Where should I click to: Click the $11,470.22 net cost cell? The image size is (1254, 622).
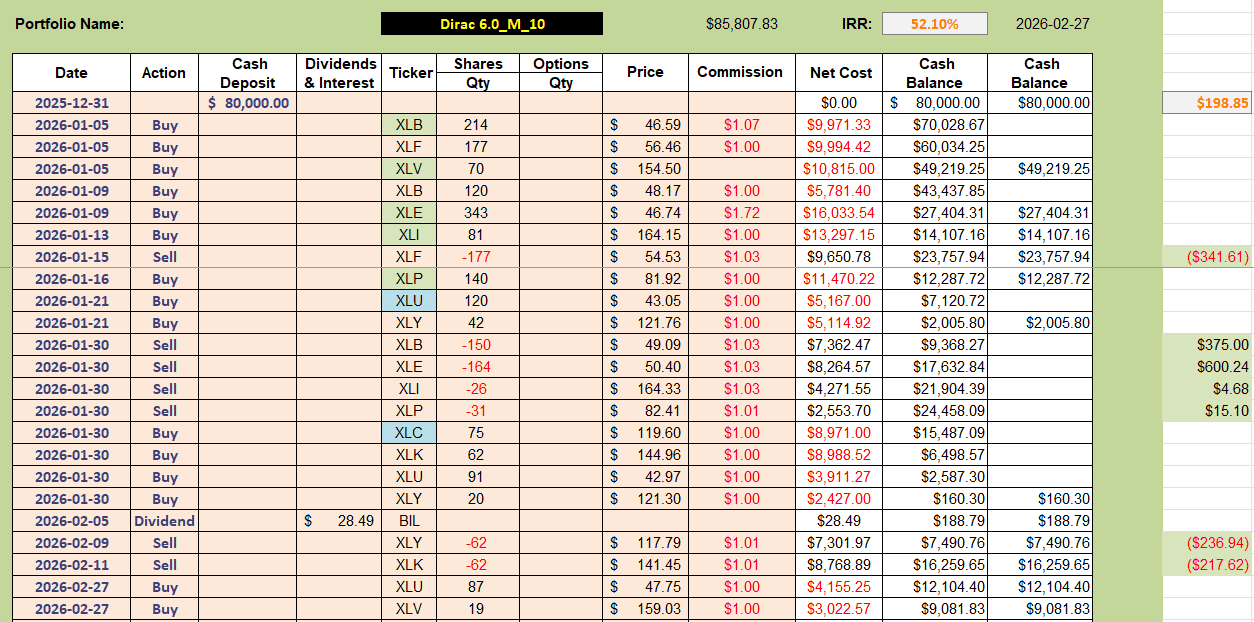point(841,279)
